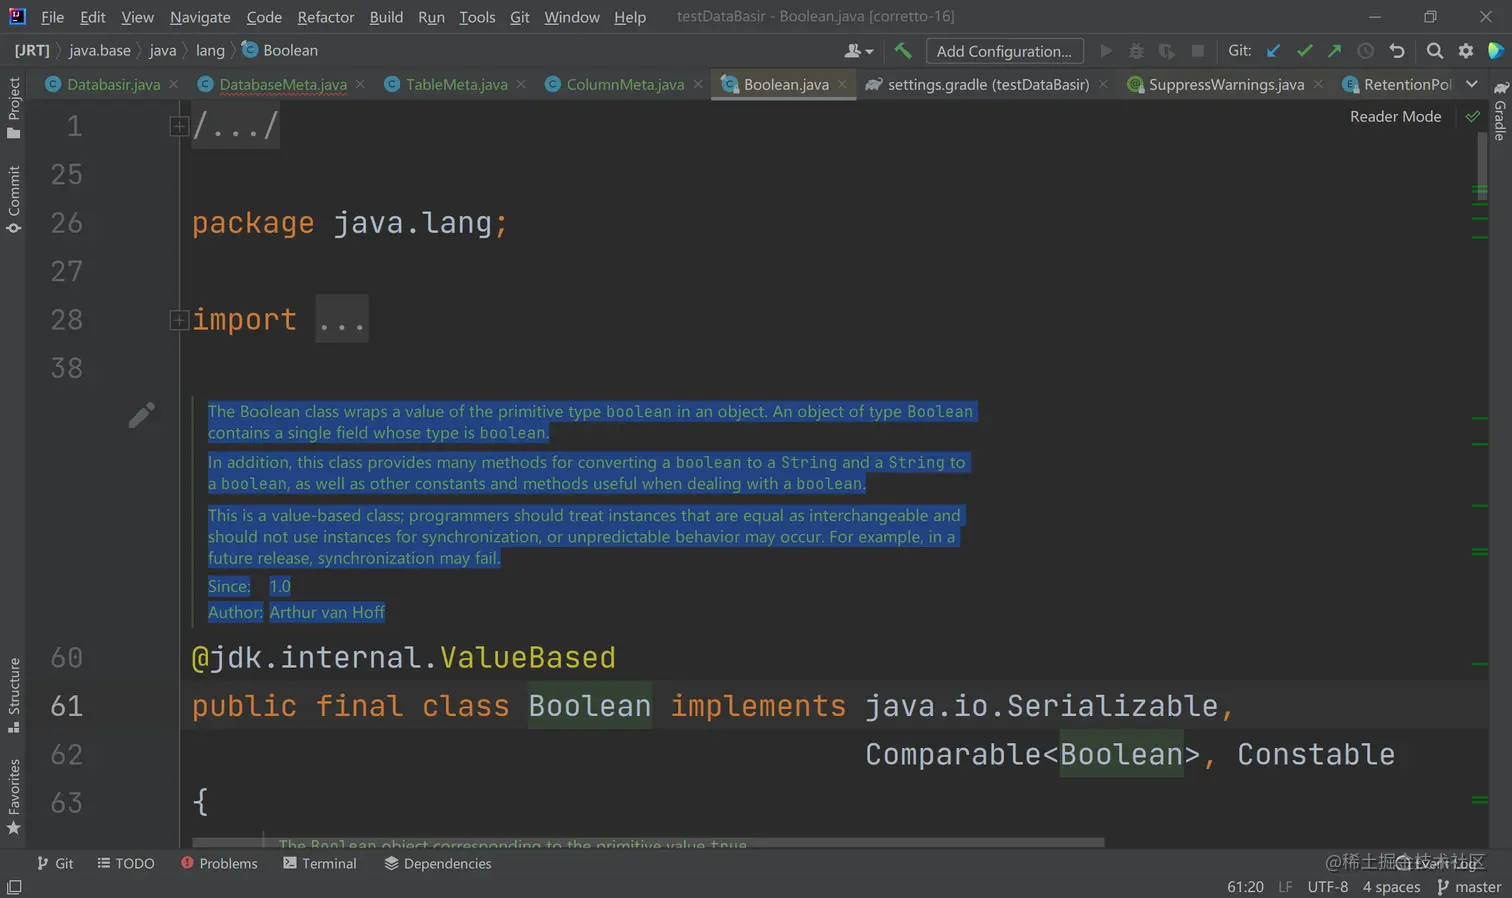Image resolution: width=1512 pixels, height=898 pixels.
Task: Click the Run play icon in toolbar
Action: pyautogui.click(x=1106, y=51)
